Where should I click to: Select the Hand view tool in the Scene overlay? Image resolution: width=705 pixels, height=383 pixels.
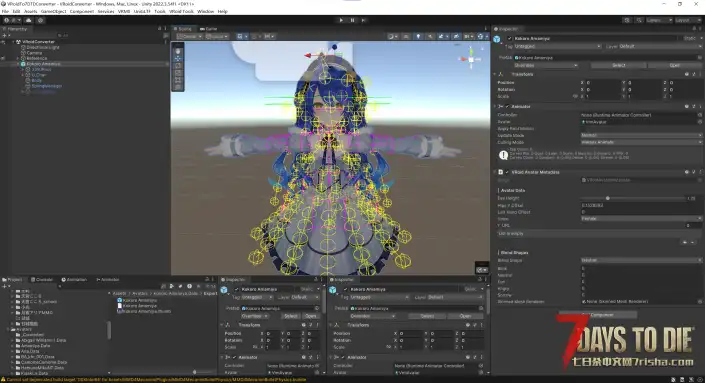pos(178,51)
